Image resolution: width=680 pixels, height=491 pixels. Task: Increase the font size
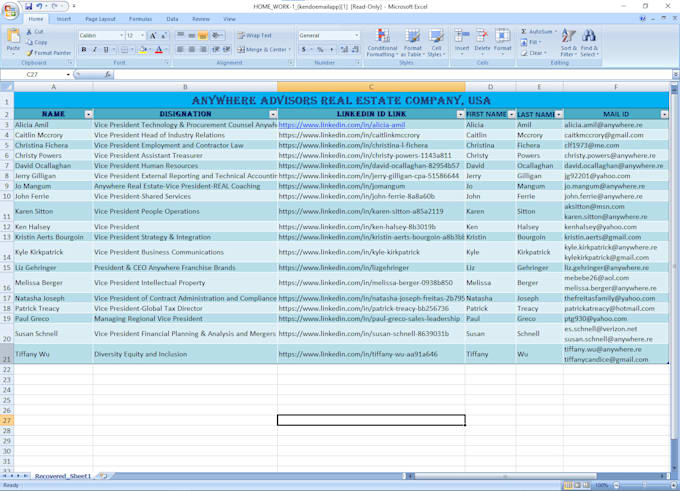(153, 36)
